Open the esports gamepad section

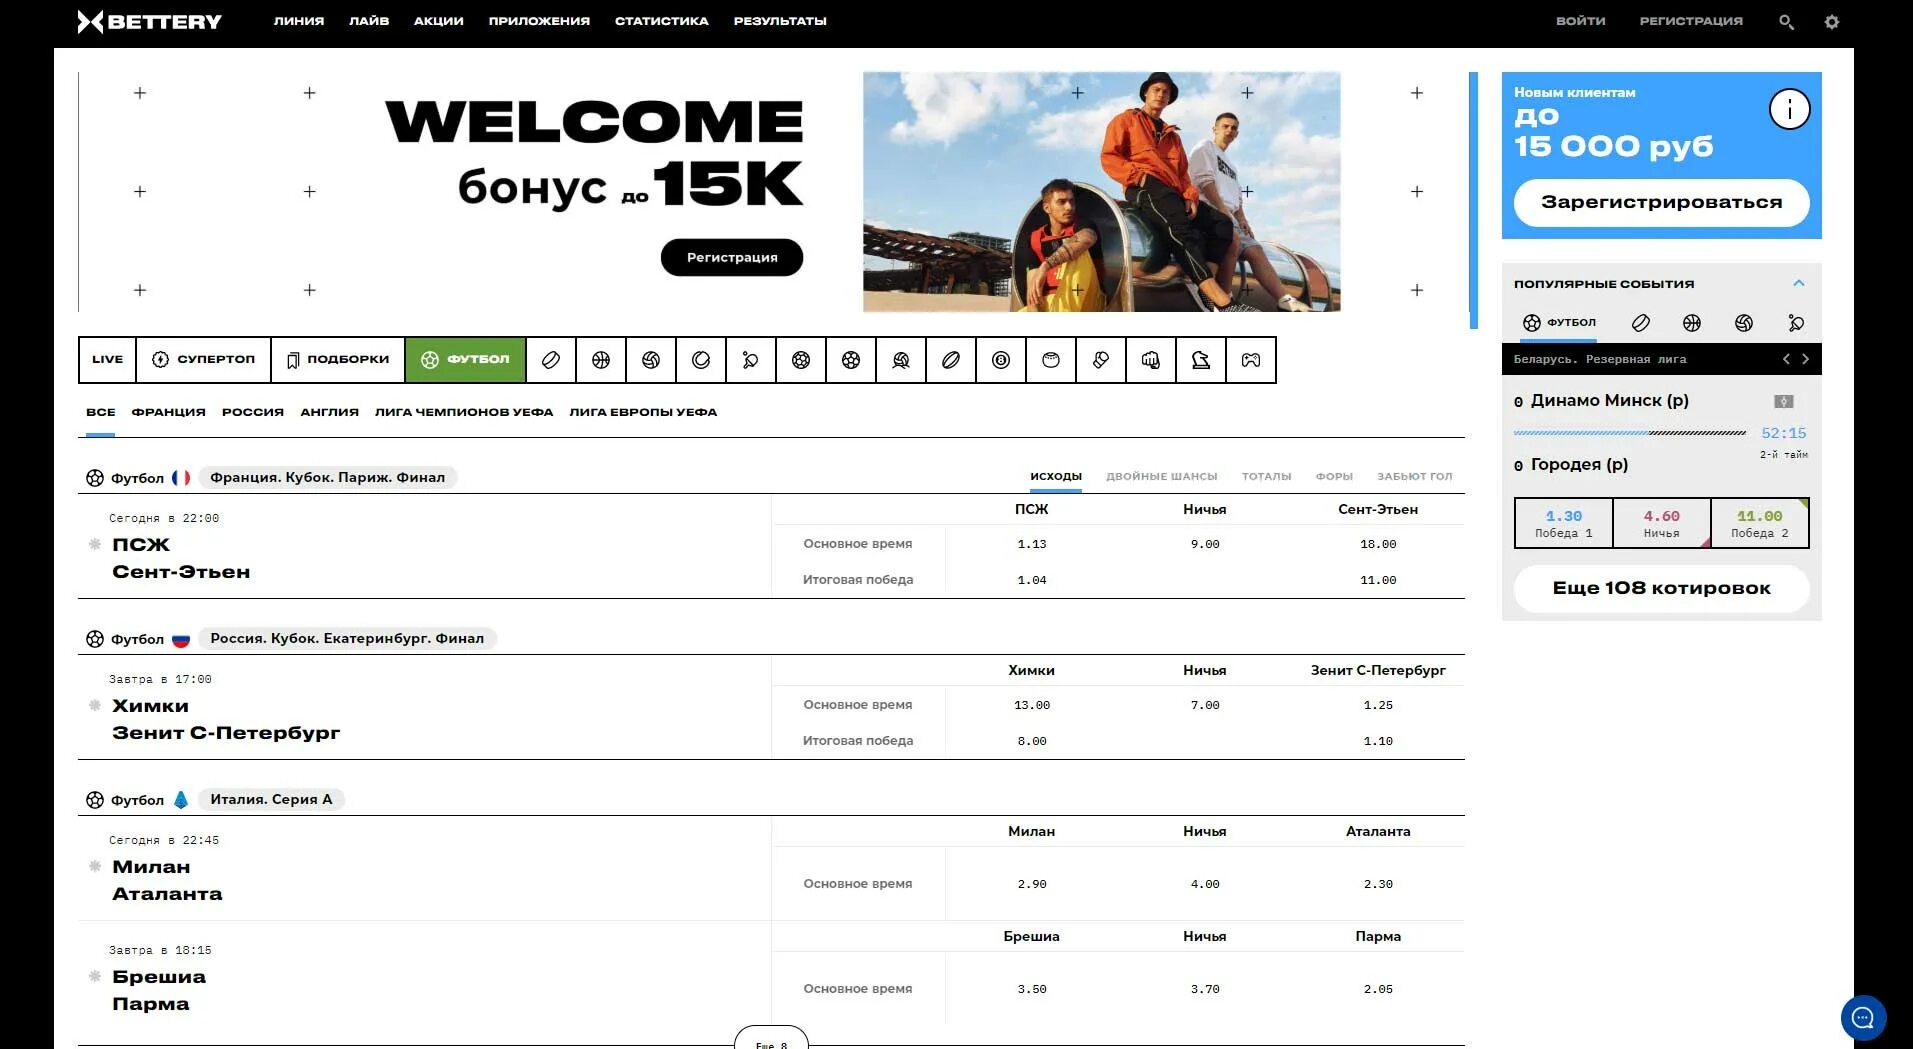coord(1251,360)
